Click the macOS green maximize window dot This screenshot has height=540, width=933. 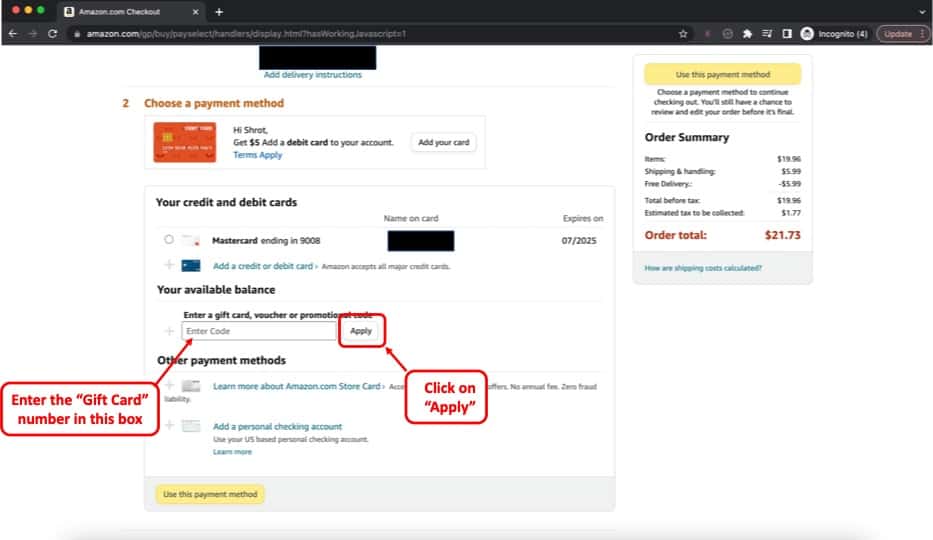[40, 10]
